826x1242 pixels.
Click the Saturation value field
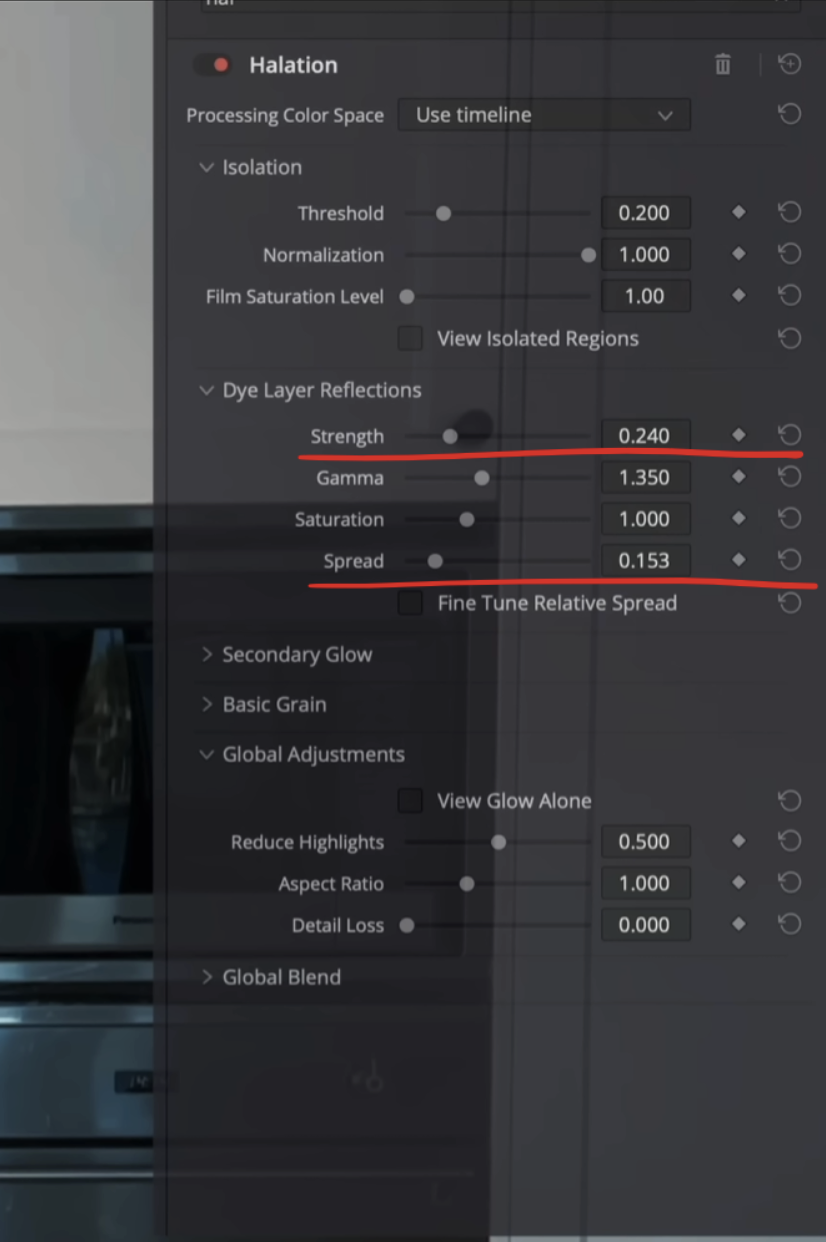(645, 519)
